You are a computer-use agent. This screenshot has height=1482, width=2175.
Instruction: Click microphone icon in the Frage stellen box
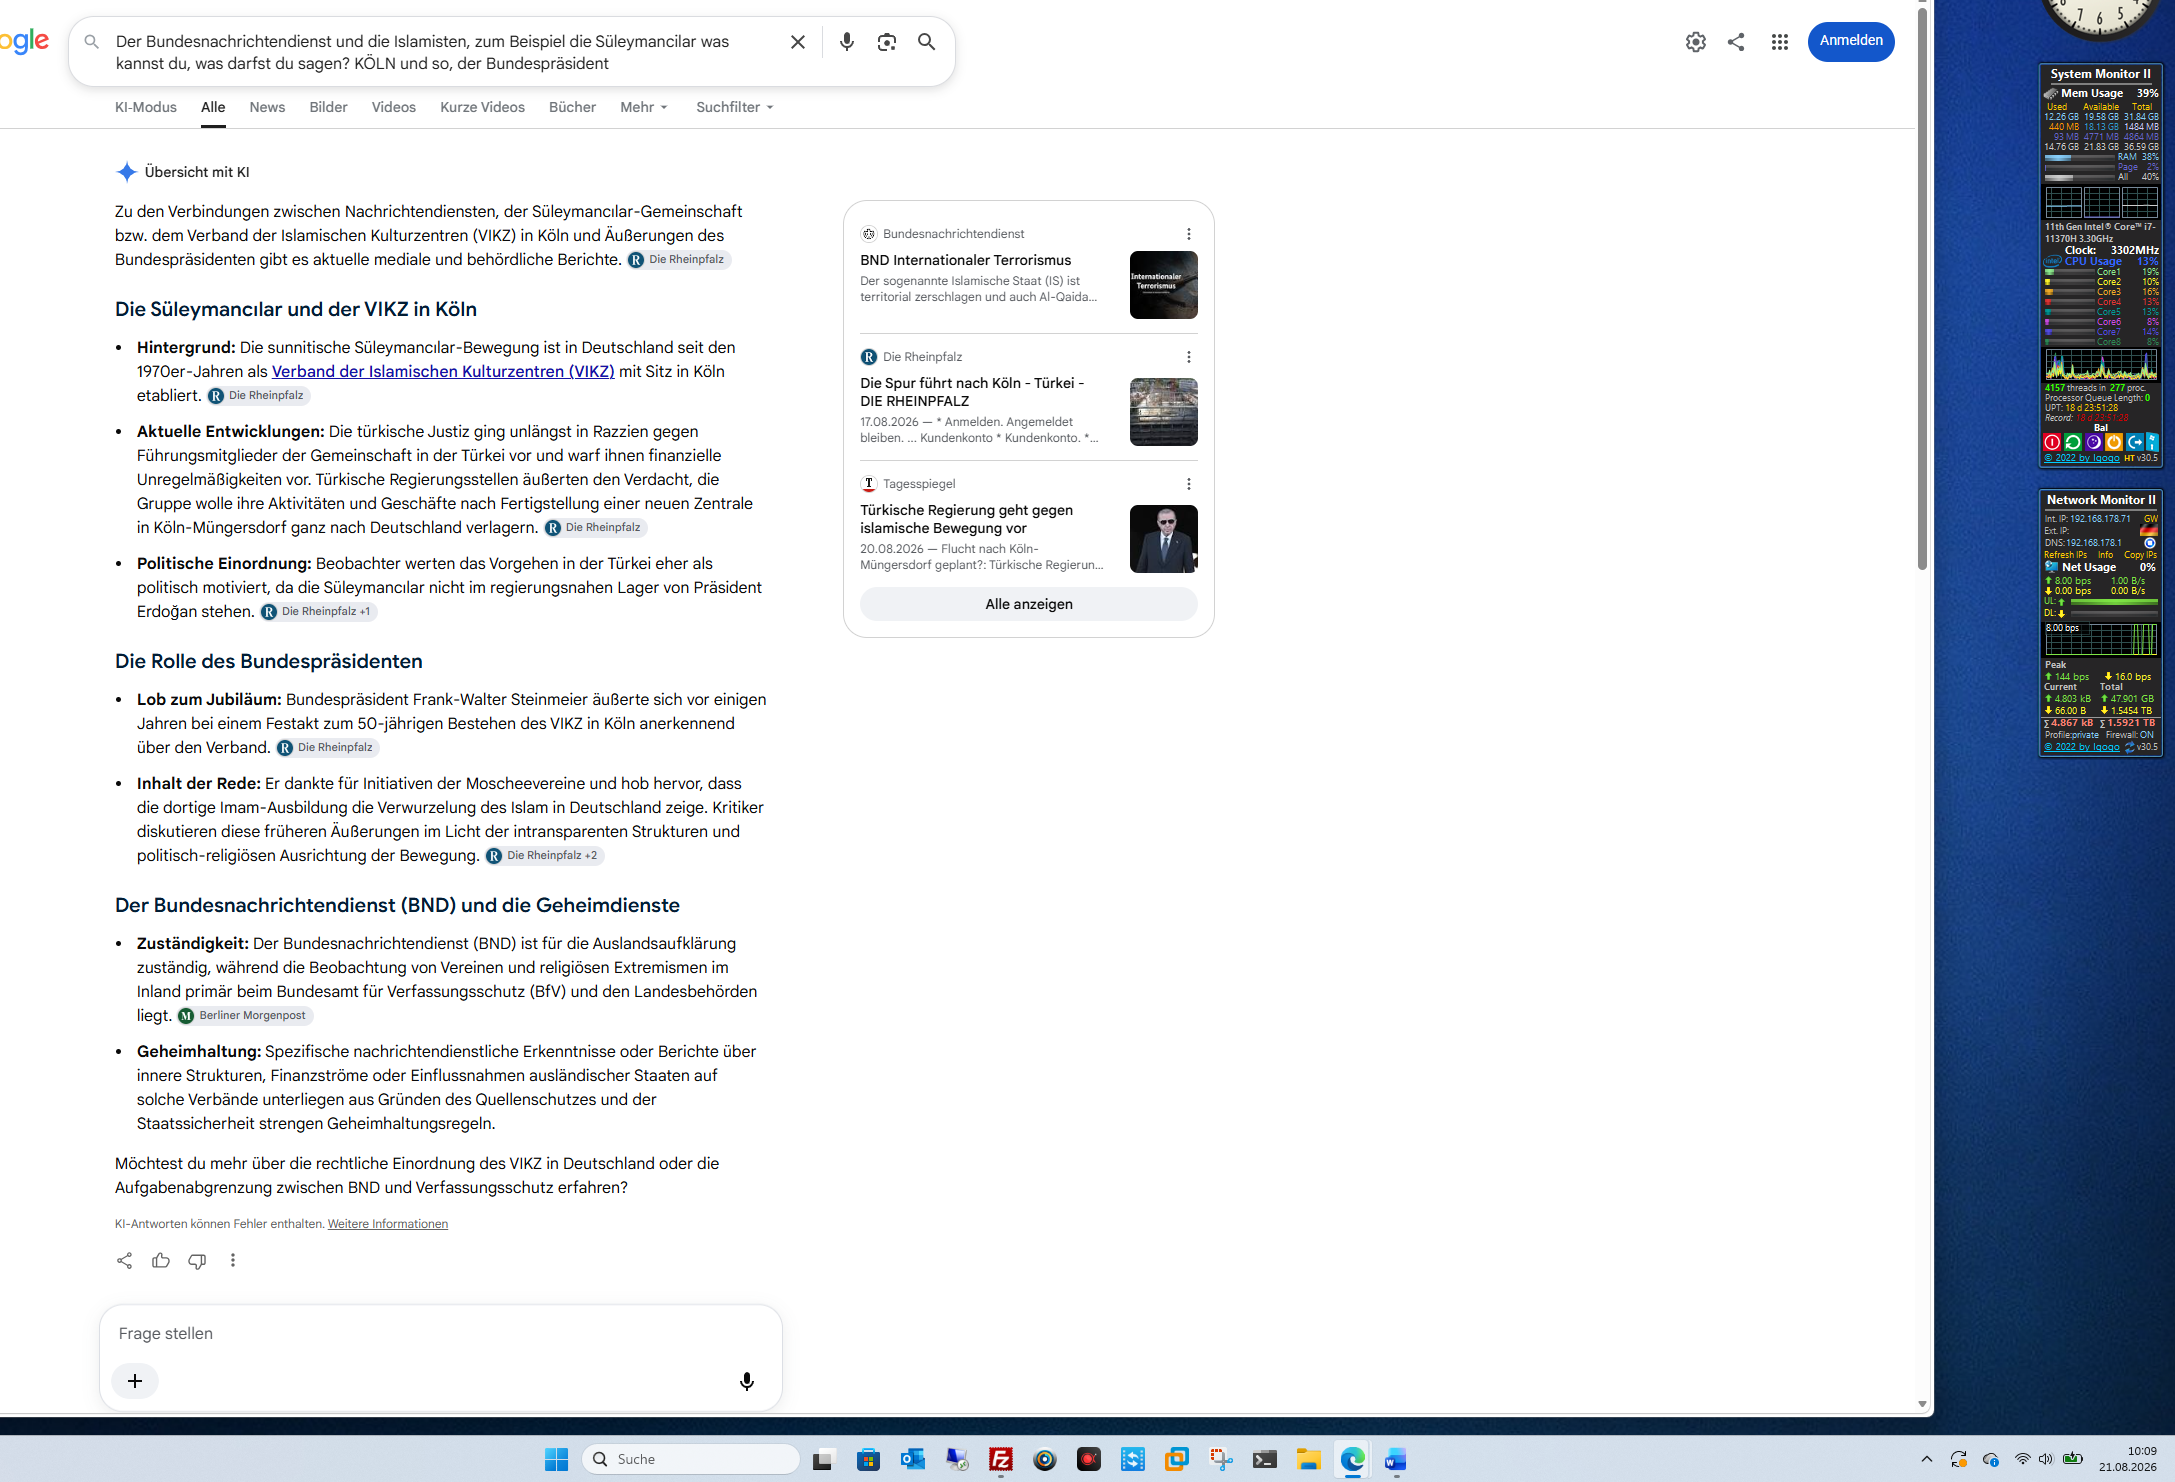[x=746, y=1381]
